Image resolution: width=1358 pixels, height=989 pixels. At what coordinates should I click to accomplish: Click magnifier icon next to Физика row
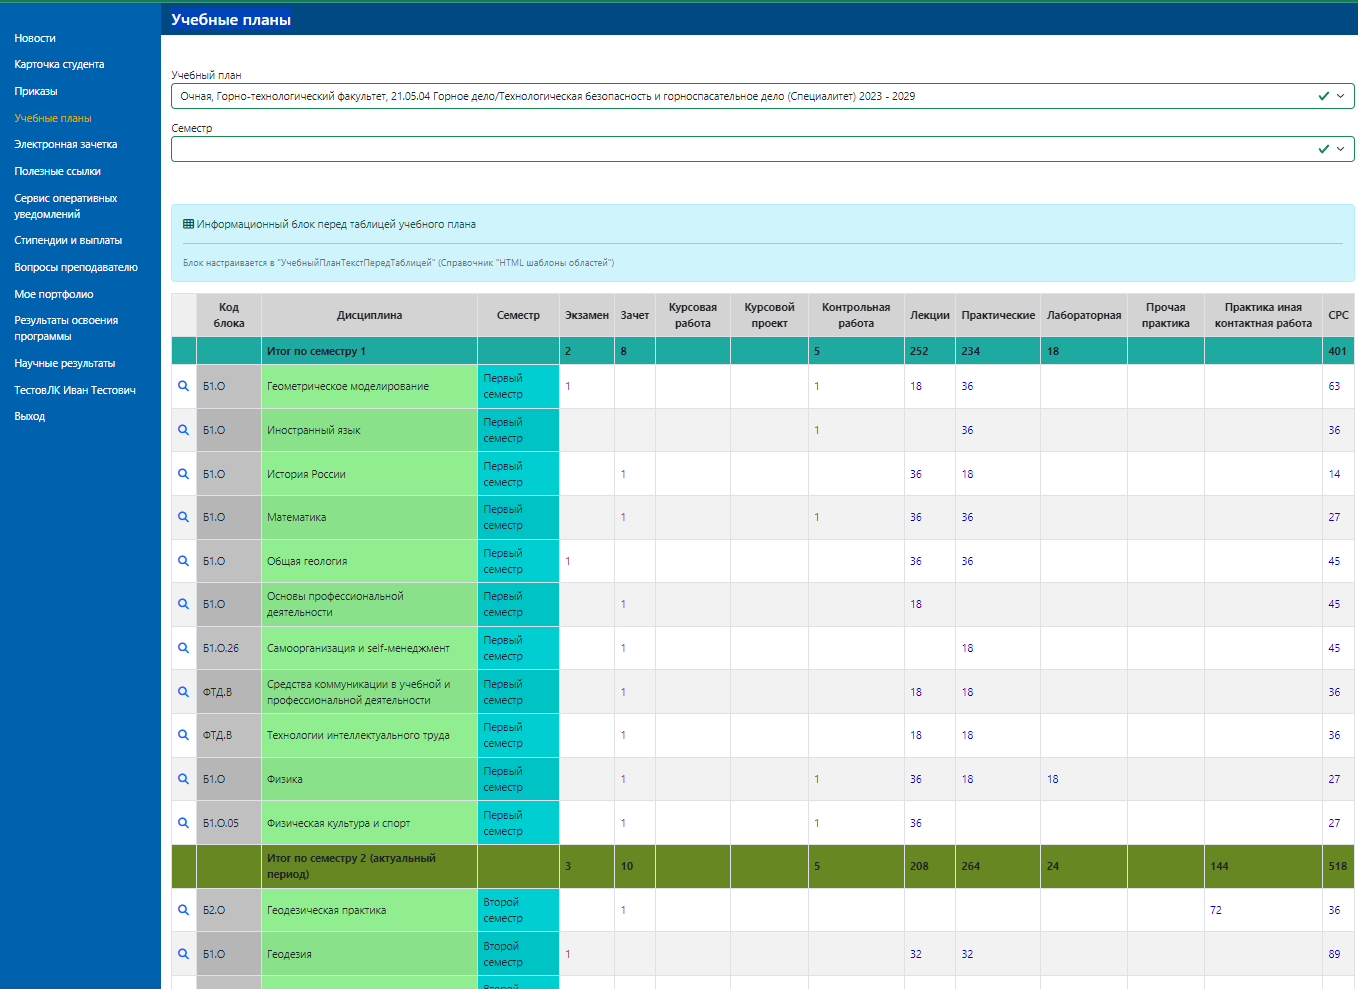click(183, 779)
